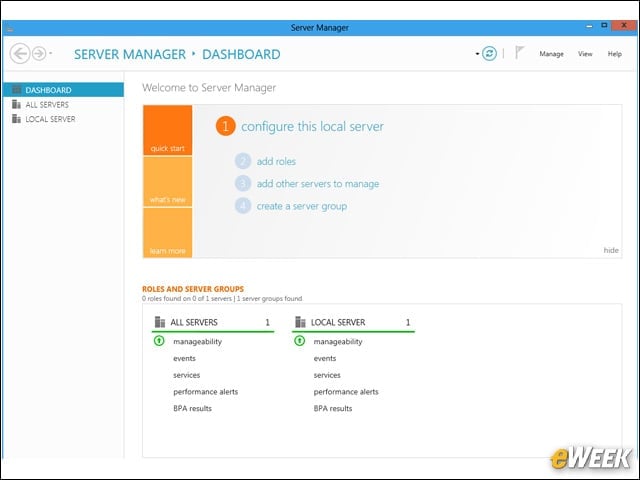The image size is (640, 480).
Task: Click events under All Servers
Action: (x=184, y=358)
